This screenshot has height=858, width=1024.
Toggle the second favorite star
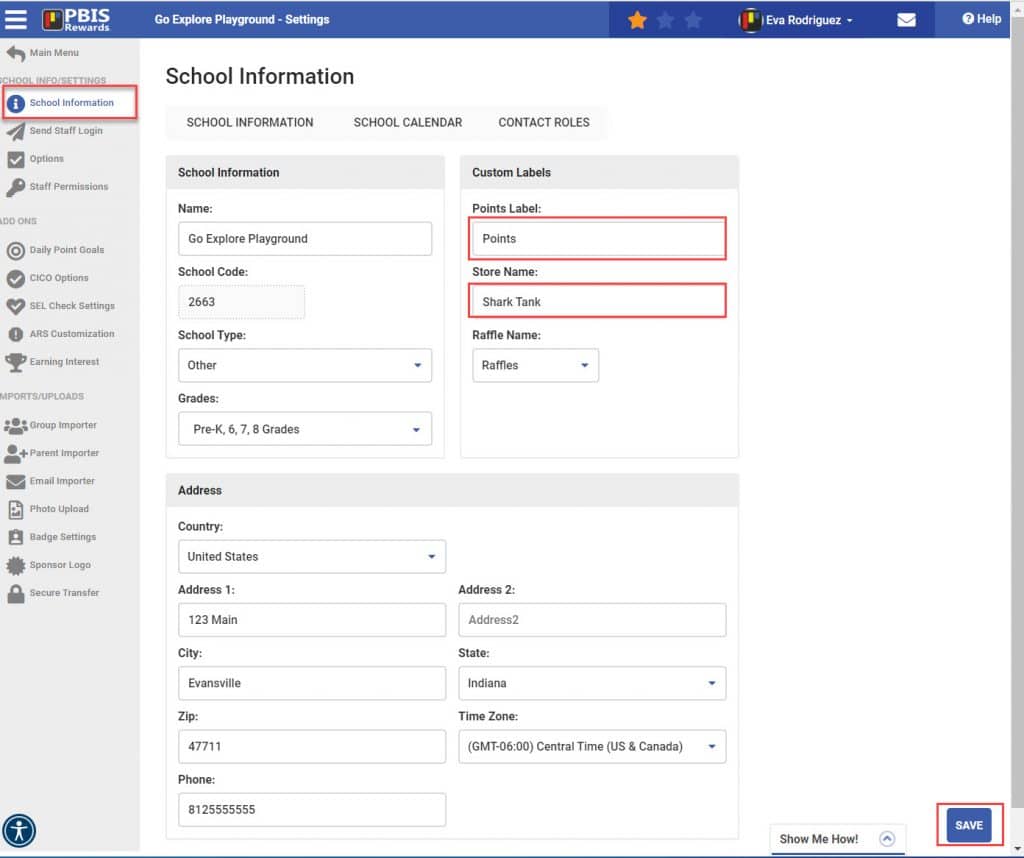pyautogui.click(x=665, y=18)
